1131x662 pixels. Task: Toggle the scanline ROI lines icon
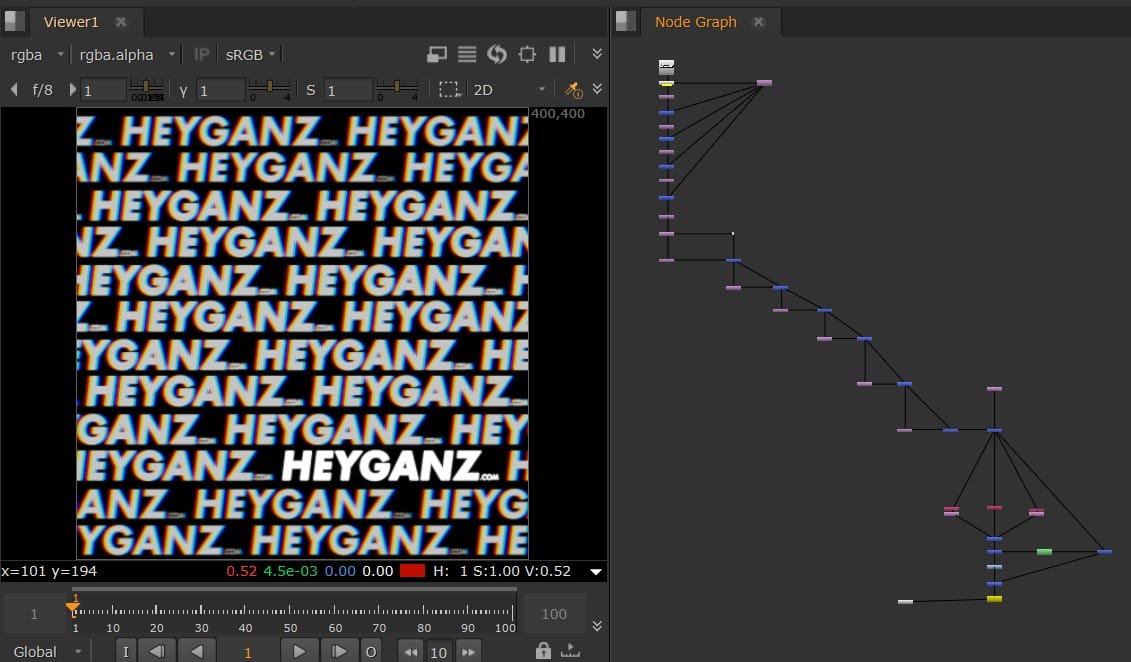click(x=467, y=54)
